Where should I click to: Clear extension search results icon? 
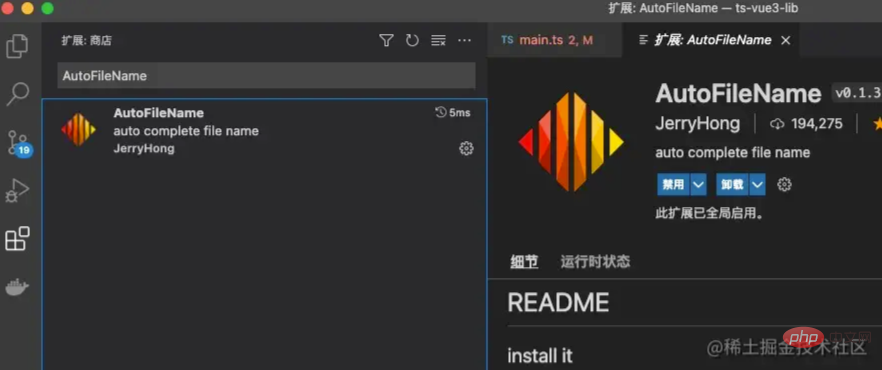pos(438,40)
